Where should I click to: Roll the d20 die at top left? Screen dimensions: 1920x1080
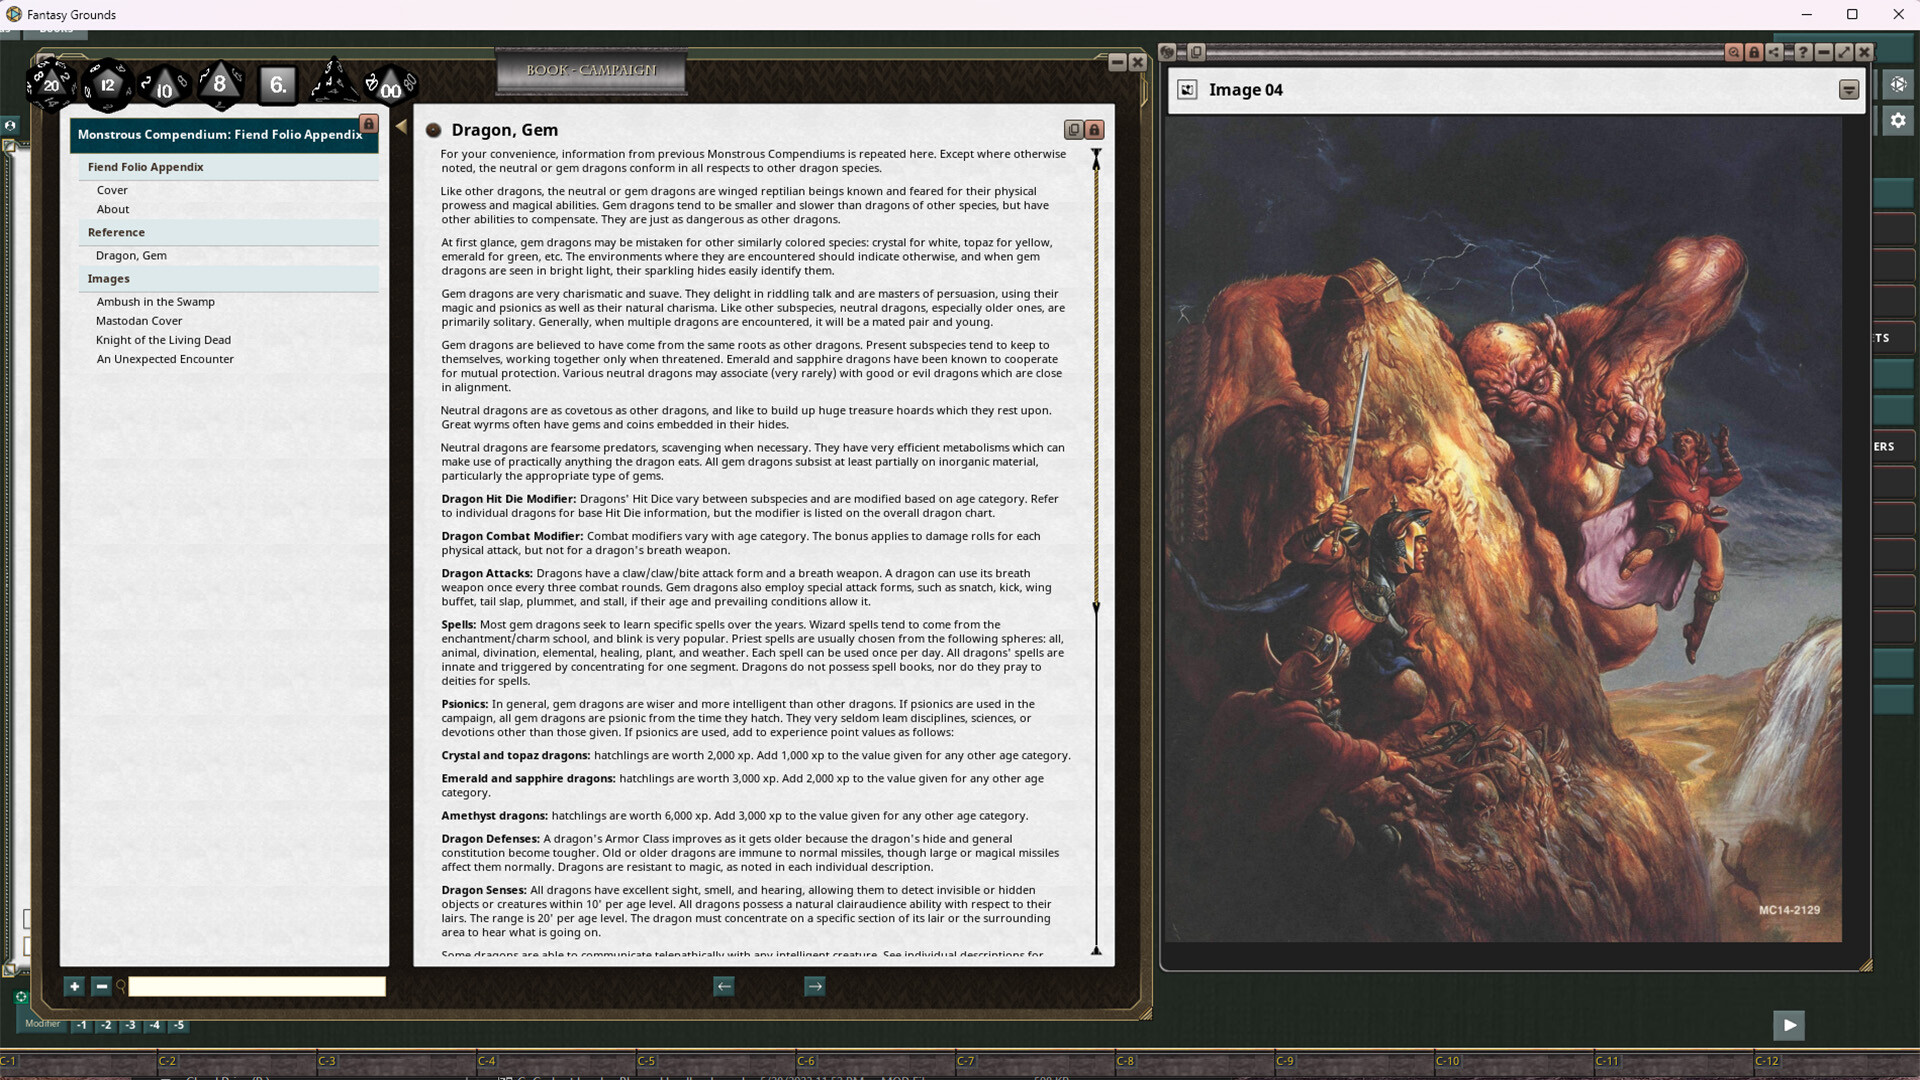tap(50, 85)
